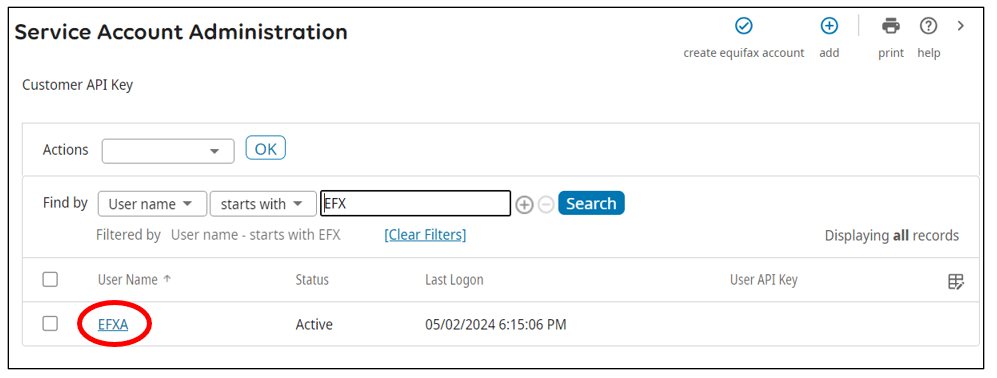Click the print icon
The height and width of the screenshot is (378, 997).
[x=891, y=26]
